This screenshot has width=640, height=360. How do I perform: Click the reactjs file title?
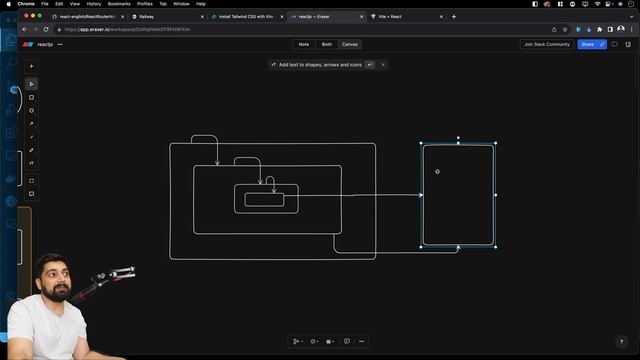click(45, 44)
